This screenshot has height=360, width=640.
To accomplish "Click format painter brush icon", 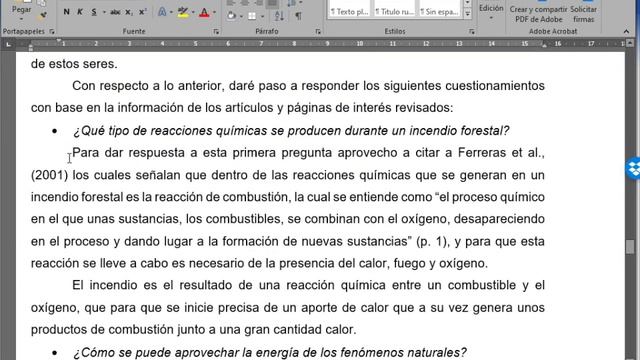I will pos(42,16).
